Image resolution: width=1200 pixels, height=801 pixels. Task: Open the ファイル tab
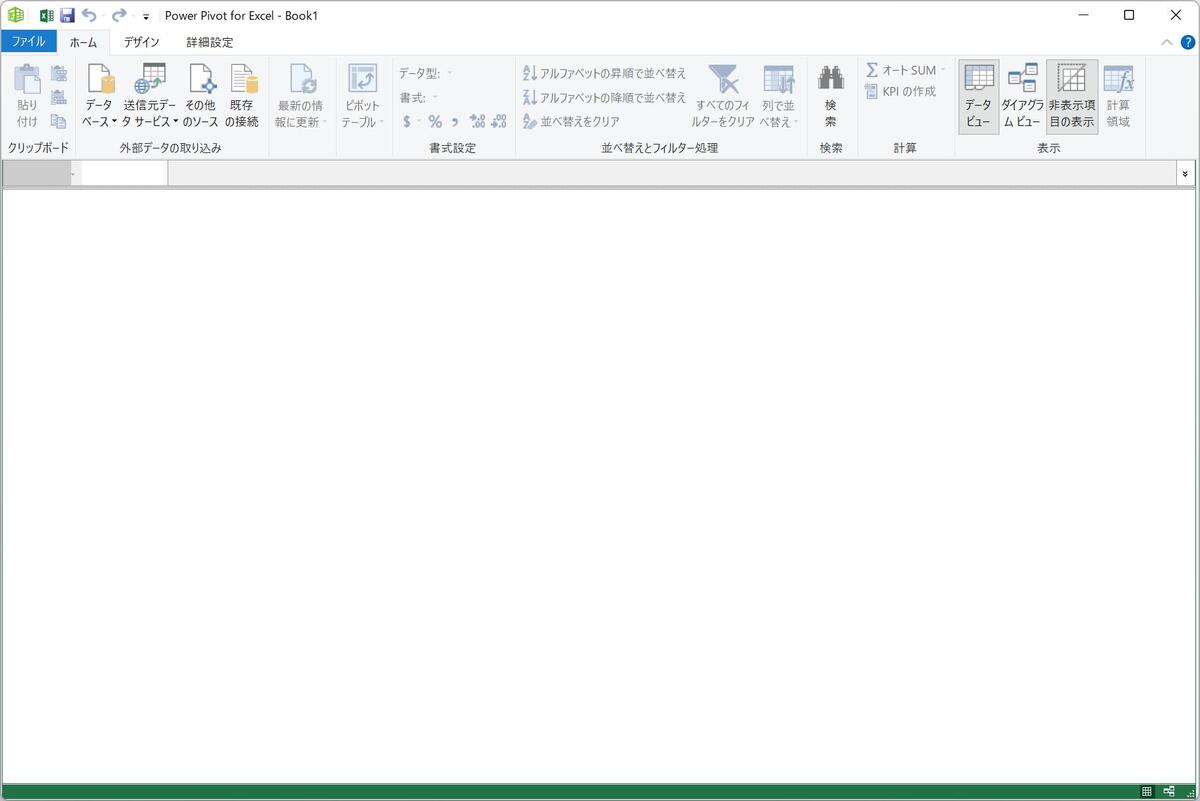pyautogui.click(x=29, y=42)
